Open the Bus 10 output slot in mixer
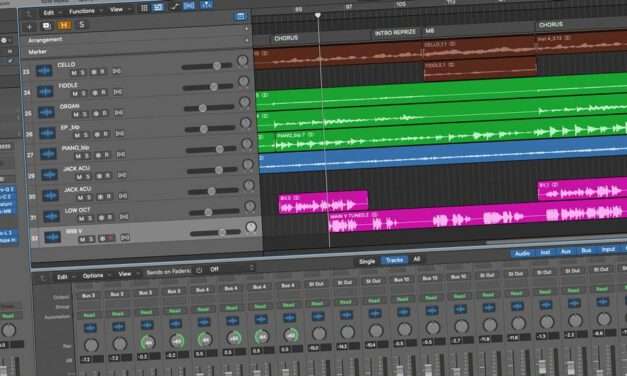 [401, 280]
